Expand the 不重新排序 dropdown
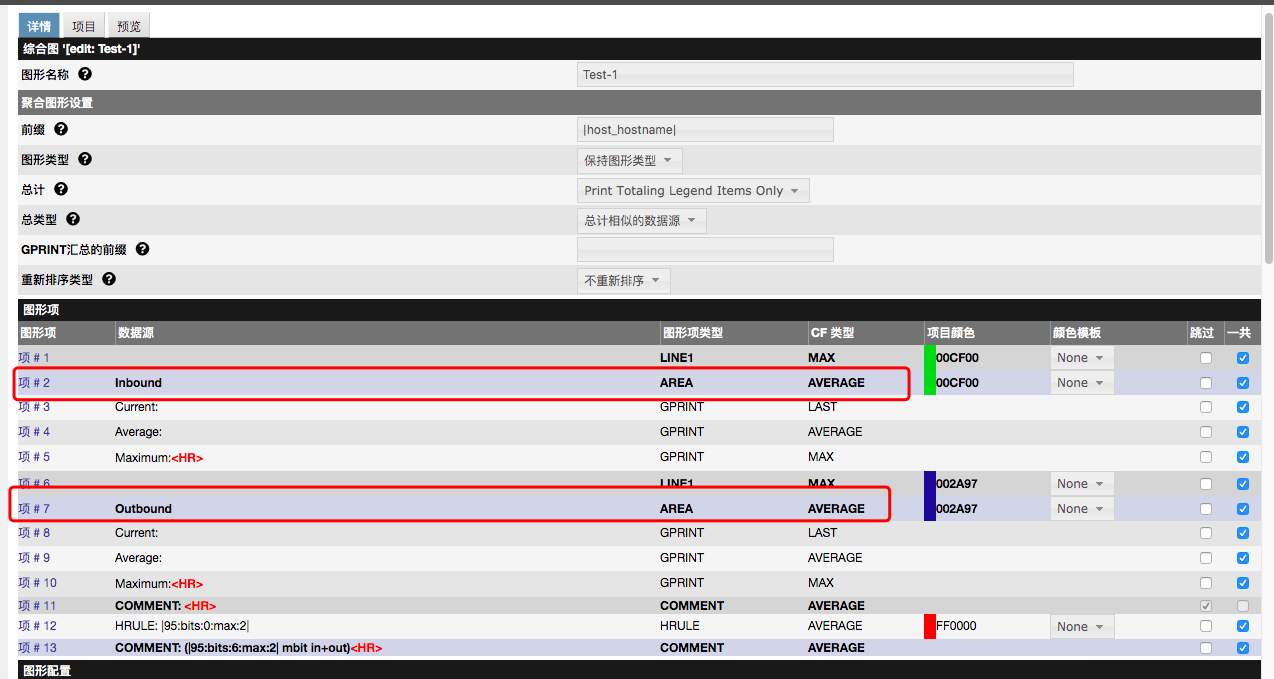Viewport: 1274px width, 679px height. pyautogui.click(x=623, y=281)
